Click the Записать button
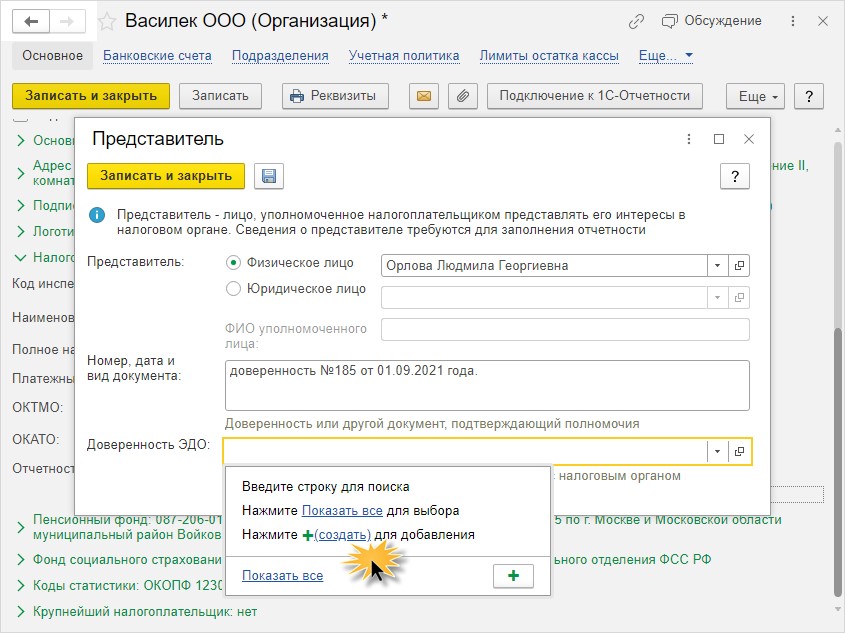Viewport: 845px width, 633px height. tap(220, 96)
